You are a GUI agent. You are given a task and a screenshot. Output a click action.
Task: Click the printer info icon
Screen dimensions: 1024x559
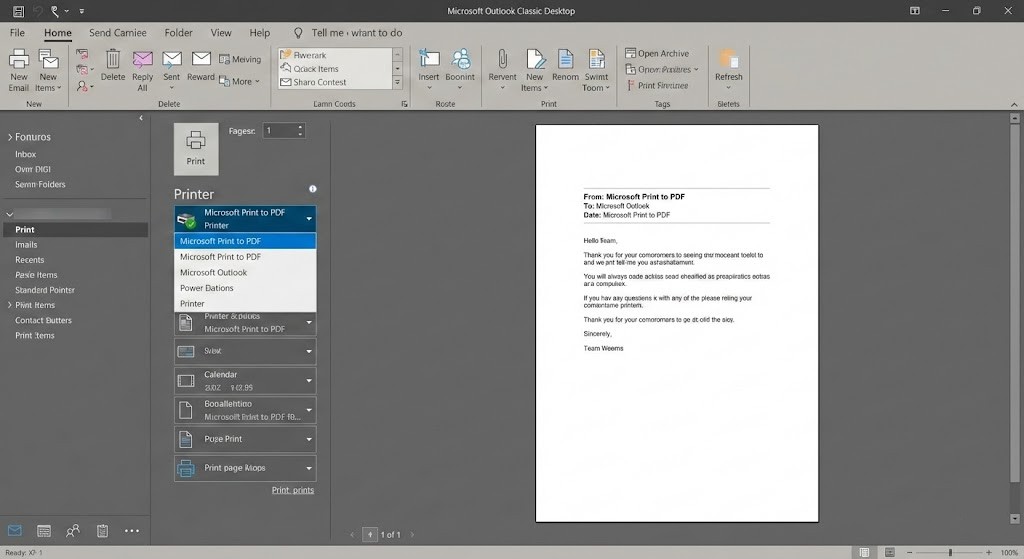pyautogui.click(x=313, y=189)
